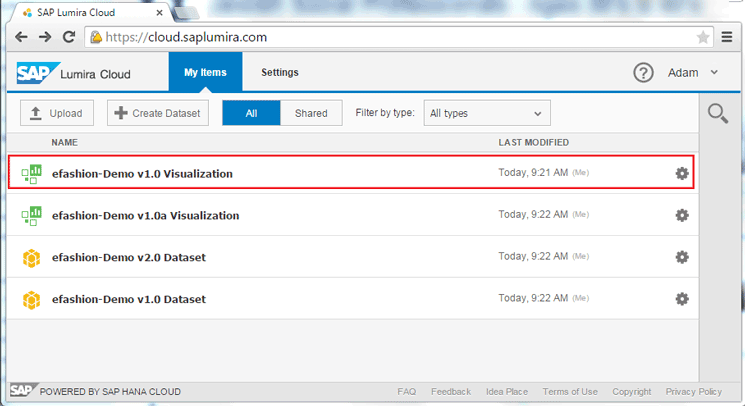Open the Feedback link
Screen dimensions: 745x406
coord(451,392)
